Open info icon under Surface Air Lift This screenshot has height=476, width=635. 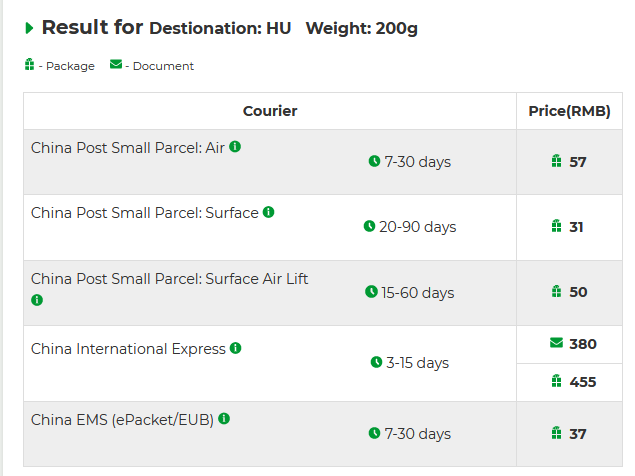[x=37, y=300]
